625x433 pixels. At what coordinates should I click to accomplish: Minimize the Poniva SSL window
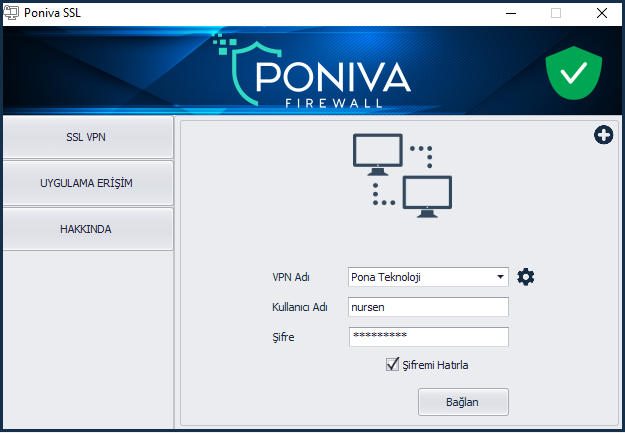coord(511,13)
